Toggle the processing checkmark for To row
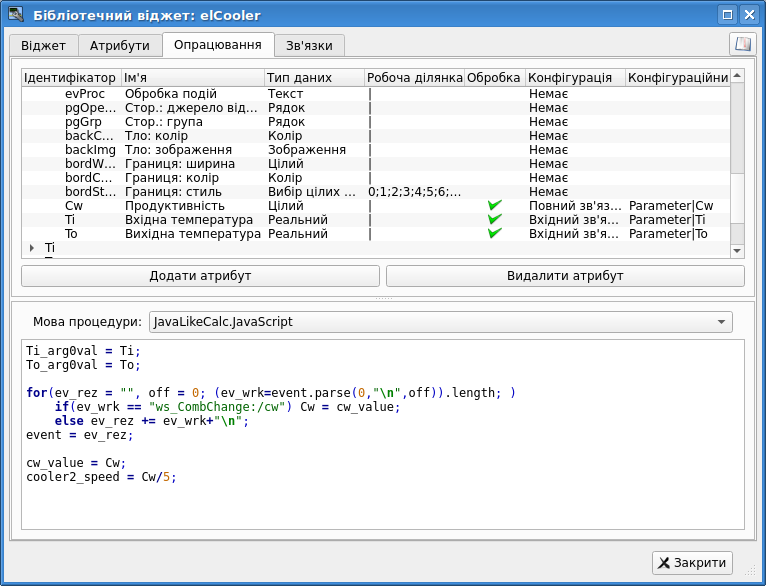This screenshot has height=586, width=766. pos(494,233)
